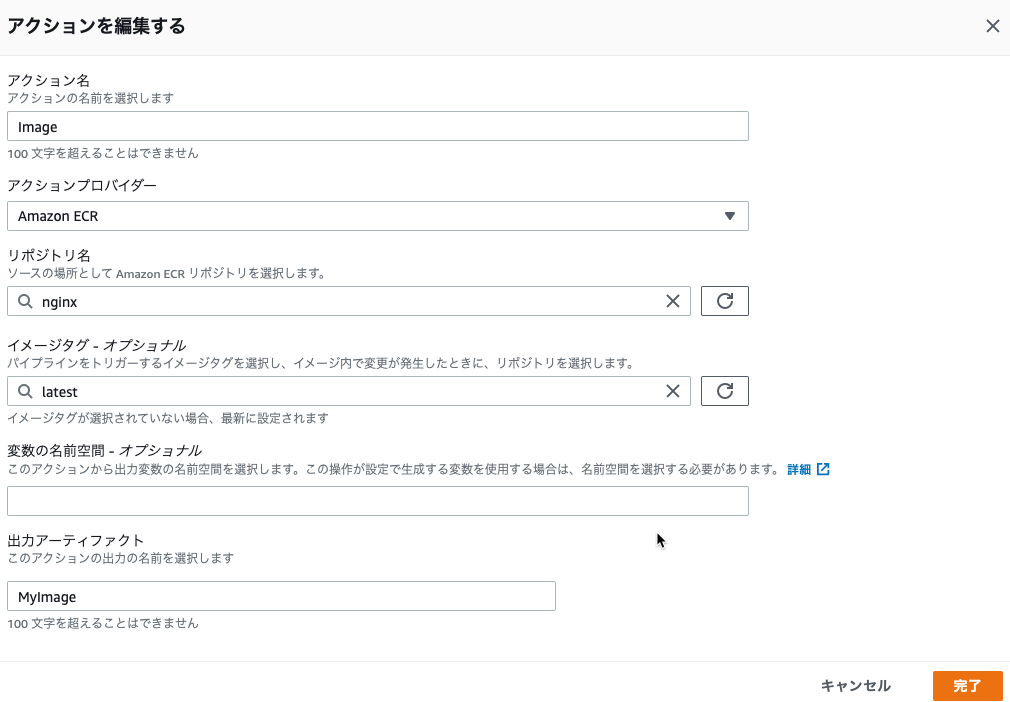The width and height of the screenshot is (1010, 702).
Task: Clear the latest image tag field
Action: coord(672,392)
